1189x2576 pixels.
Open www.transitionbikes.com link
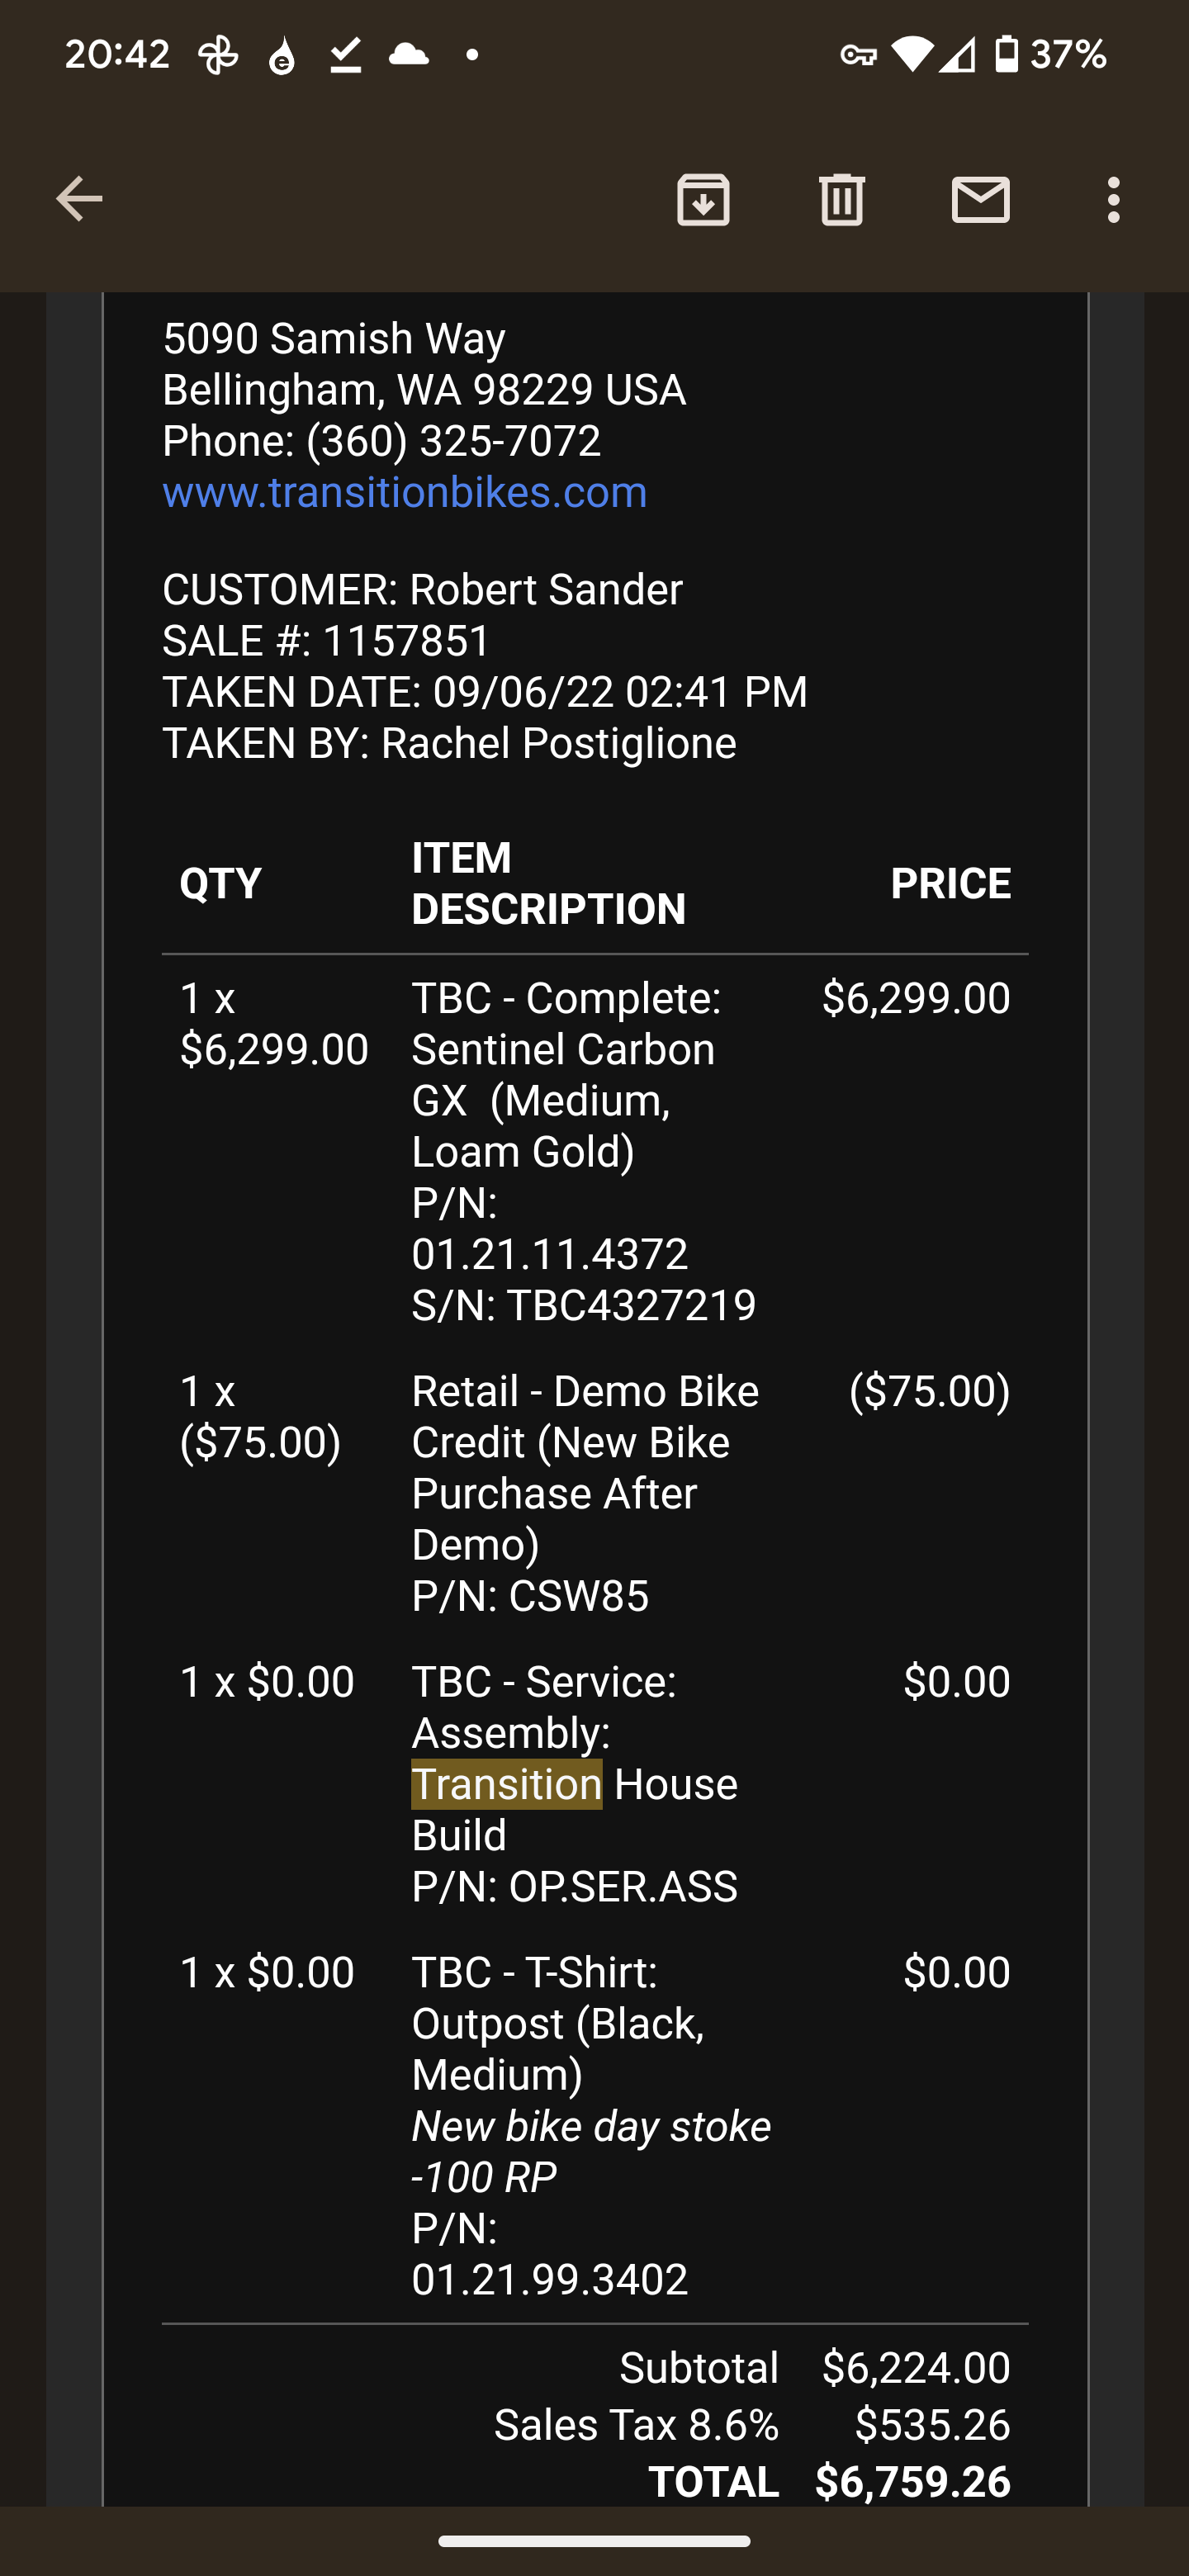pos(404,492)
